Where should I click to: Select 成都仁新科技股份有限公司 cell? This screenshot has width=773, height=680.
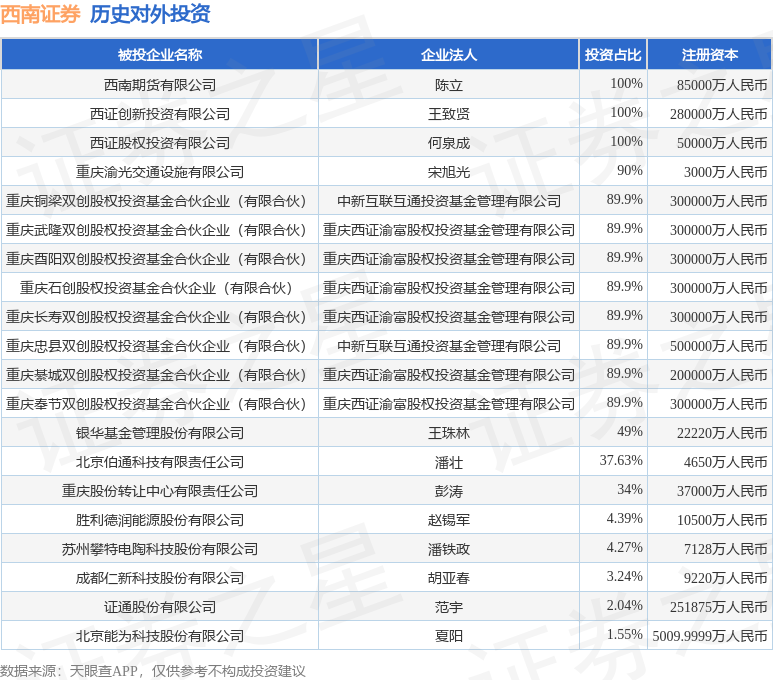click(160, 578)
